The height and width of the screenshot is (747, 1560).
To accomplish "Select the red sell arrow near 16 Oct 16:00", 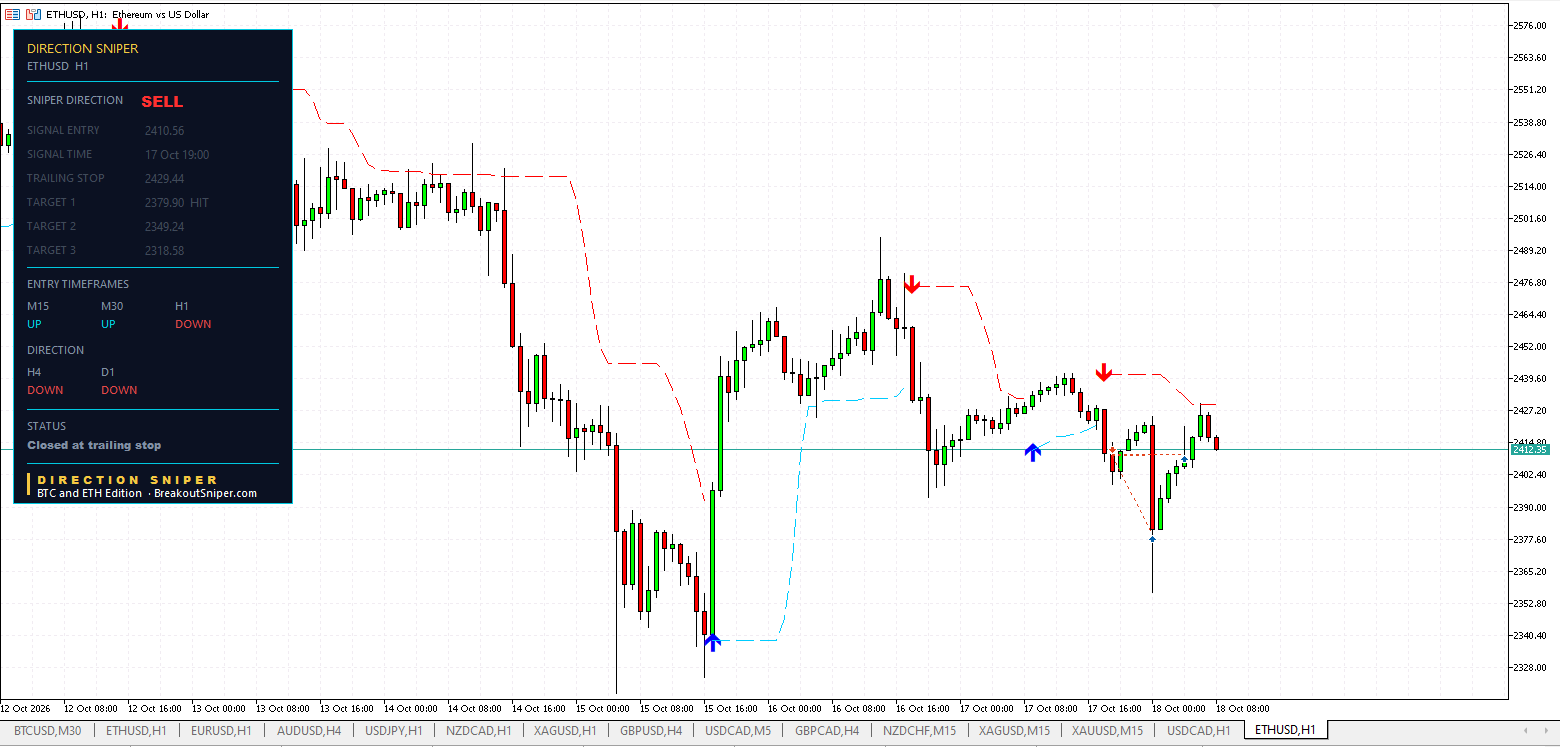I will [911, 283].
